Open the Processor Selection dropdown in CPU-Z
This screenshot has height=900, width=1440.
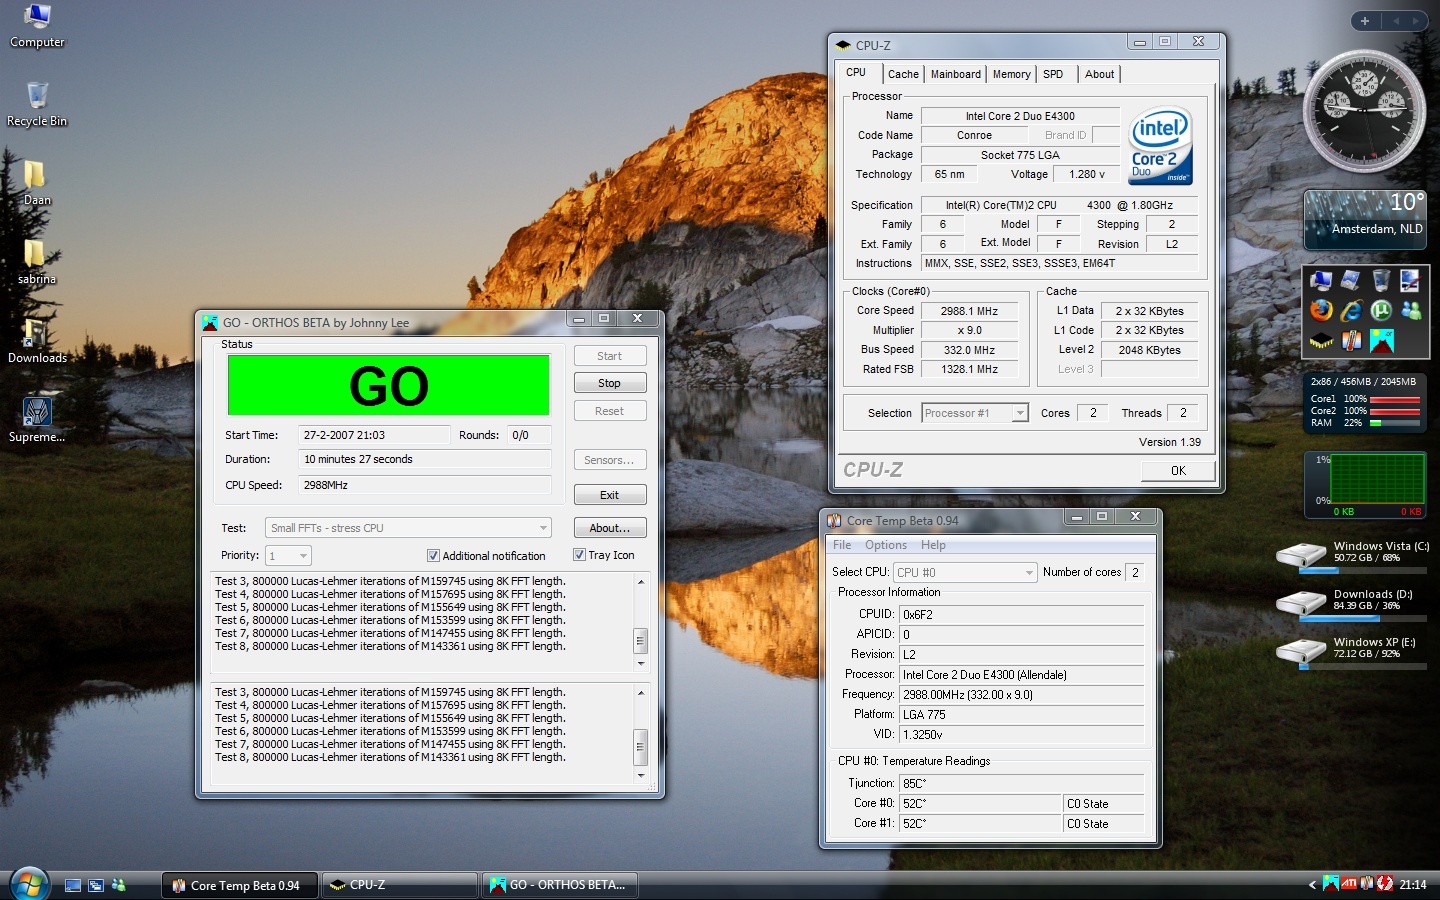pyautogui.click(x=975, y=413)
